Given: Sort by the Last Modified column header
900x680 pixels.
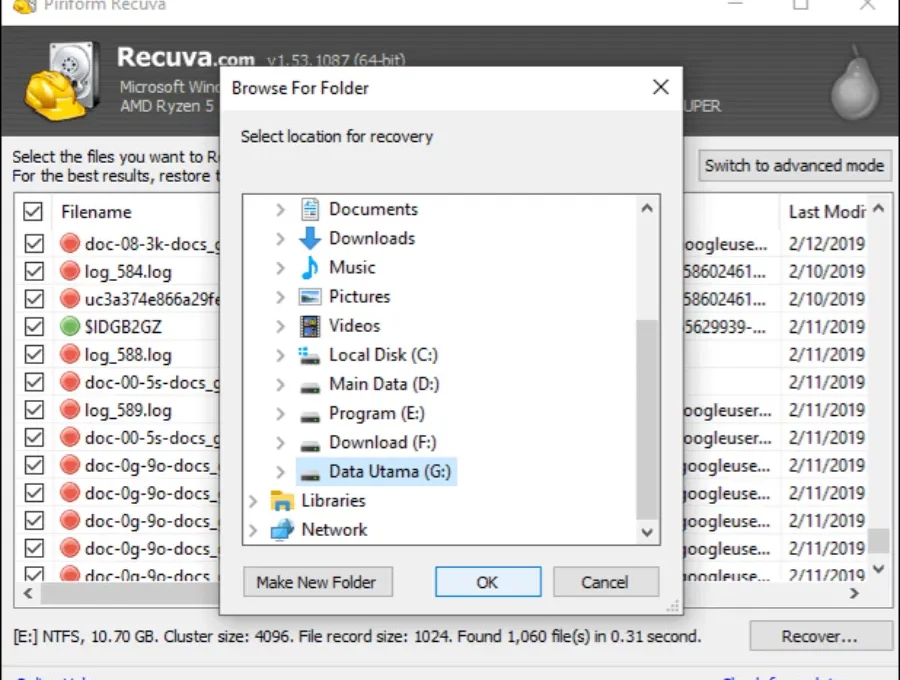Looking at the screenshot, I should click(825, 212).
